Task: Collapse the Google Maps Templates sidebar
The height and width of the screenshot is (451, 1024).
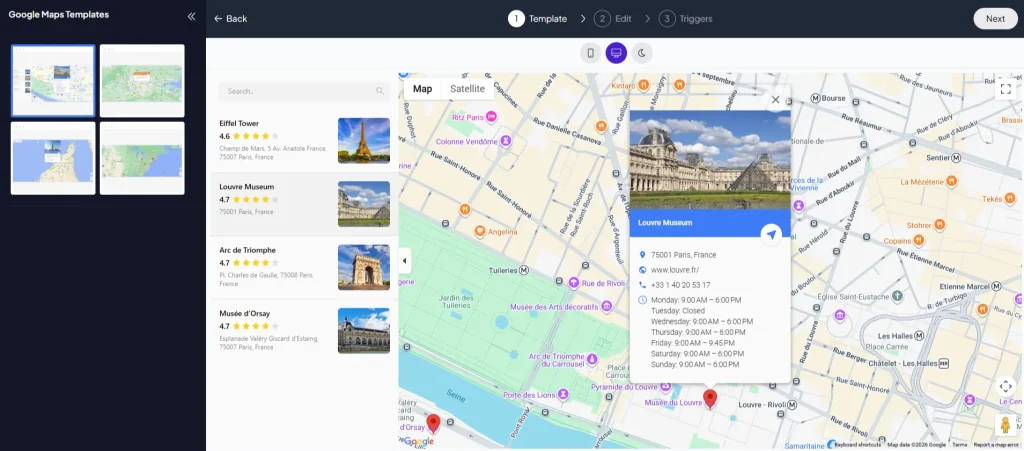Action: (x=191, y=16)
